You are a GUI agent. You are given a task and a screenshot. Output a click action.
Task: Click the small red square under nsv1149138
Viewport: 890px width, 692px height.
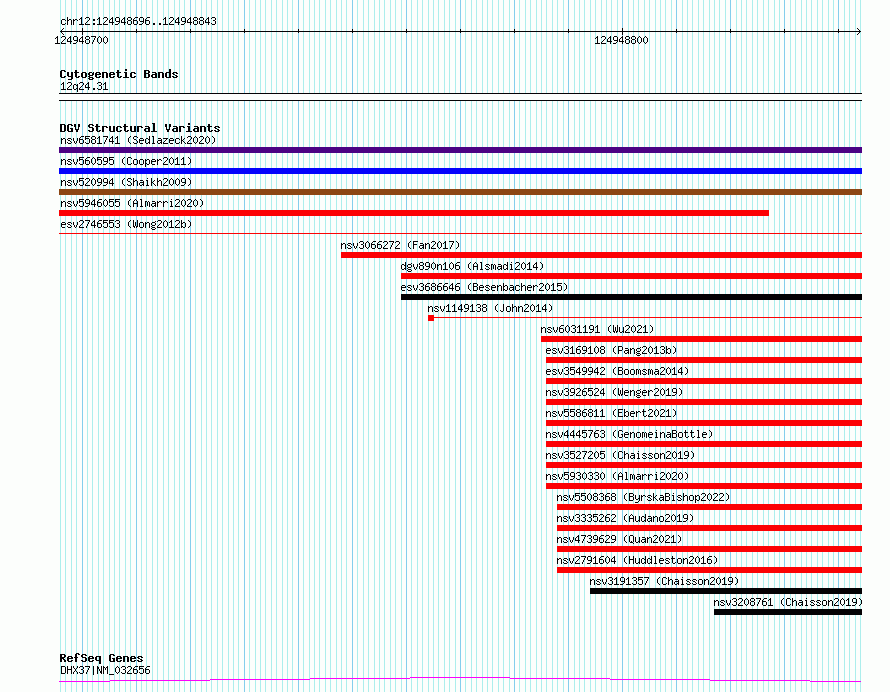tap(431, 318)
